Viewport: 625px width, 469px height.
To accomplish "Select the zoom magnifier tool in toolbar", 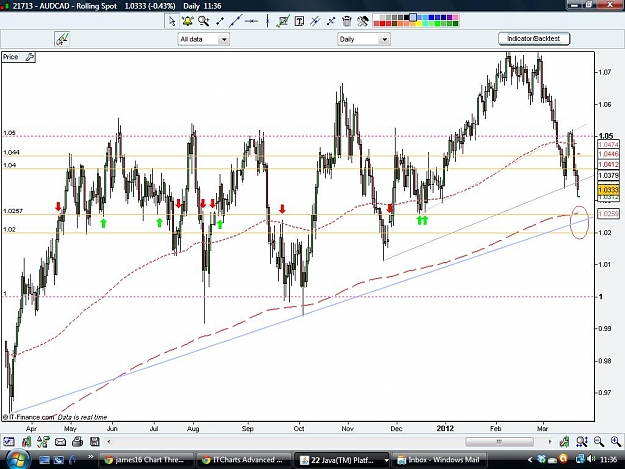I will click(204, 21).
